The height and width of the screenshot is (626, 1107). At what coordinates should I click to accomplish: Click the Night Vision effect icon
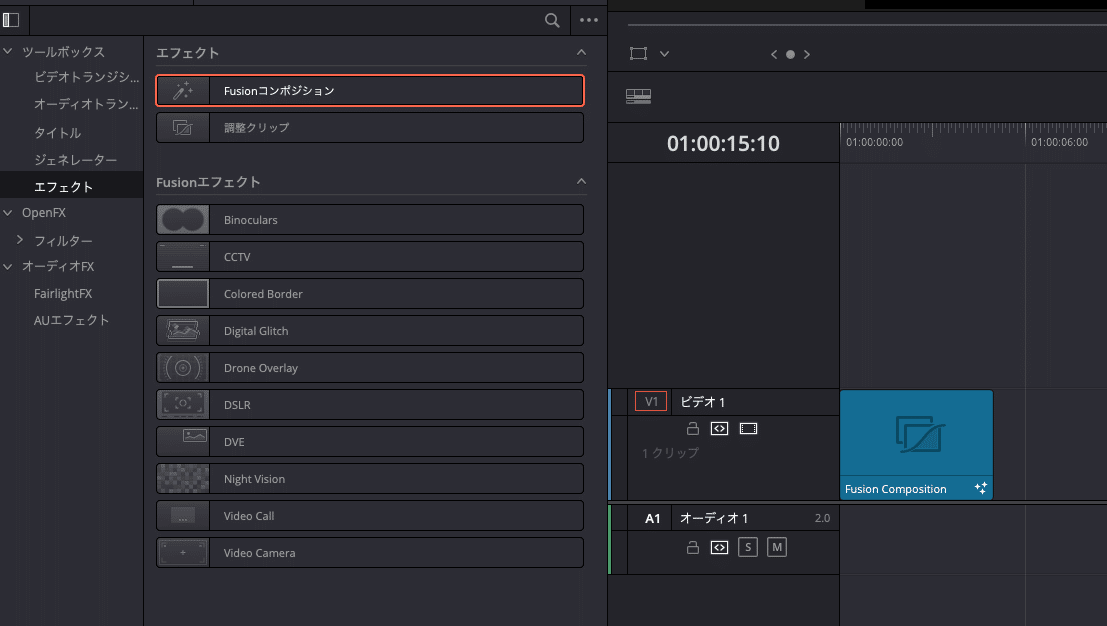tap(183, 478)
